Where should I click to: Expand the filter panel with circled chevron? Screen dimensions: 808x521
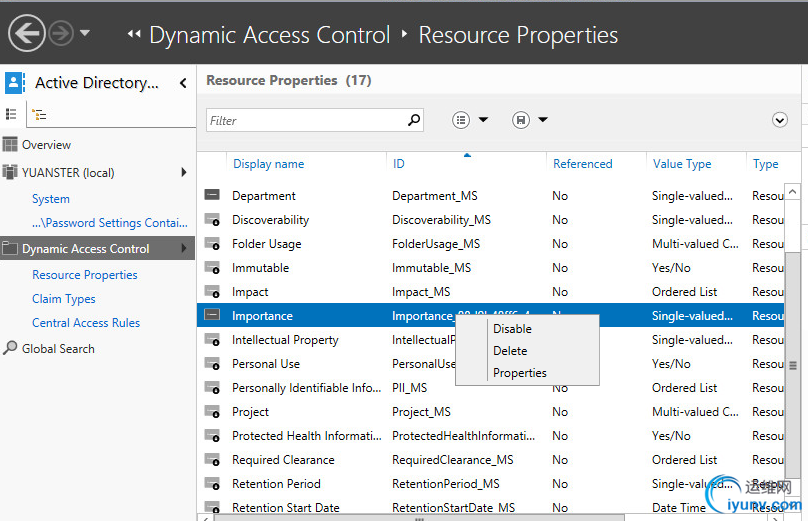point(780,120)
